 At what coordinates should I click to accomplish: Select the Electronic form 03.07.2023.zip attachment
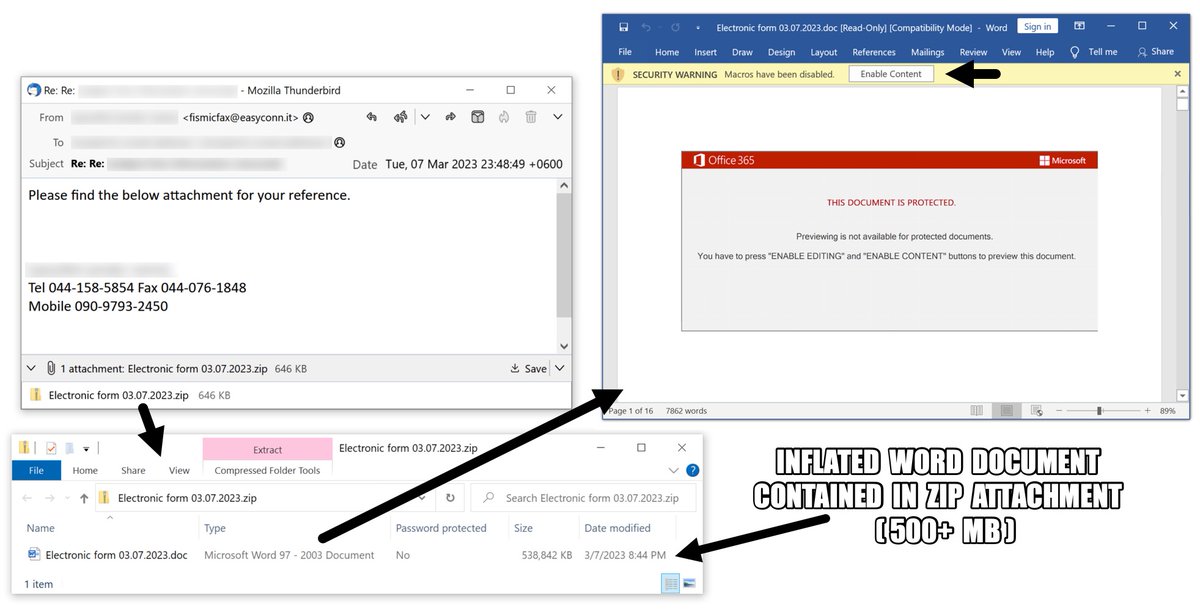(x=118, y=395)
